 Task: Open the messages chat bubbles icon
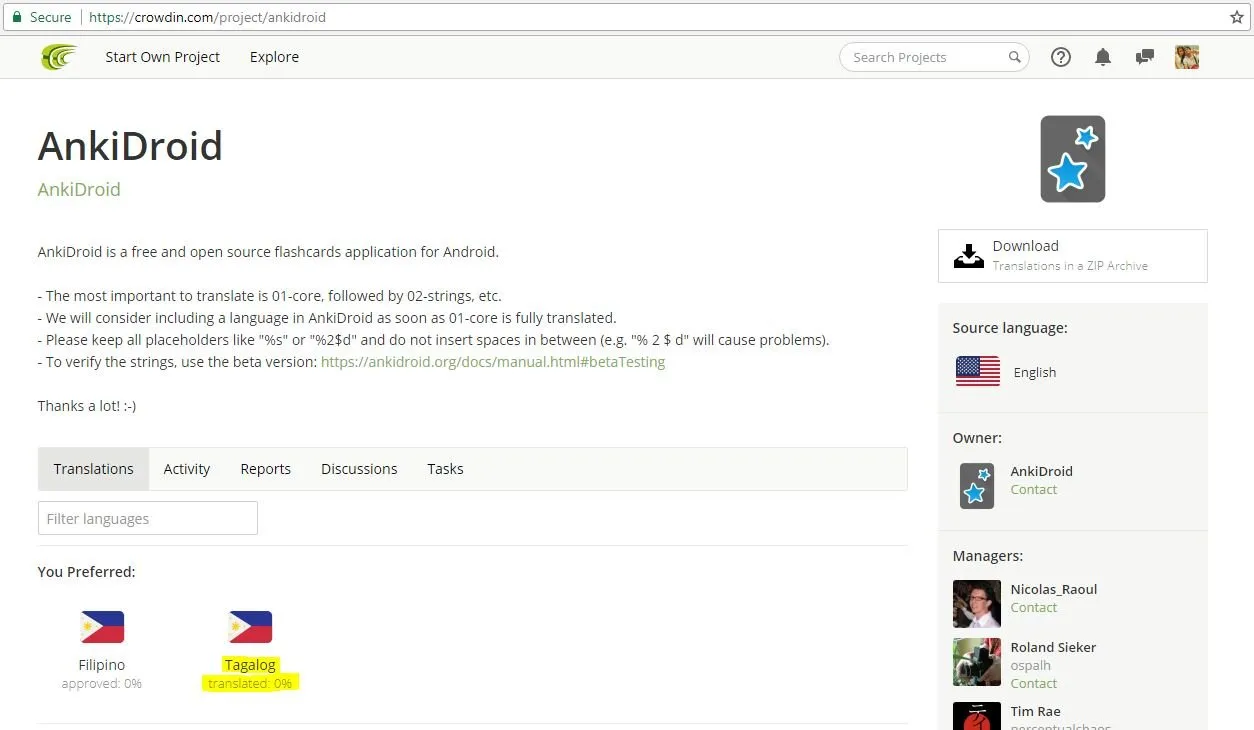(1145, 57)
